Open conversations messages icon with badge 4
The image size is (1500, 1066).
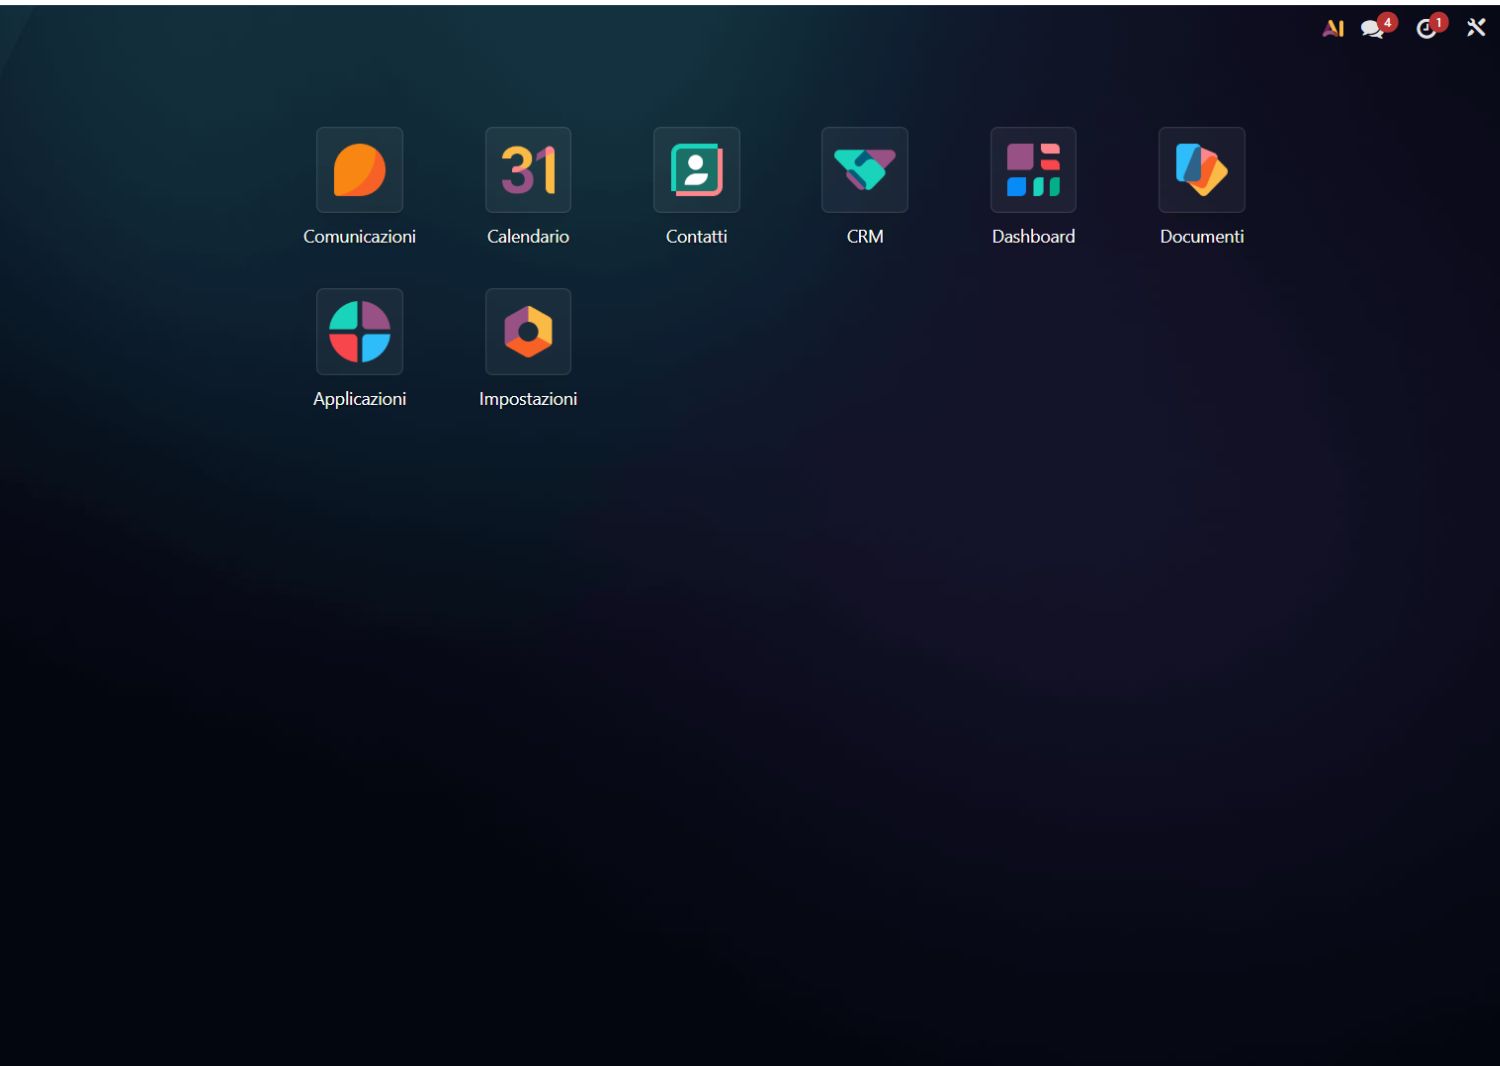[x=1377, y=28]
